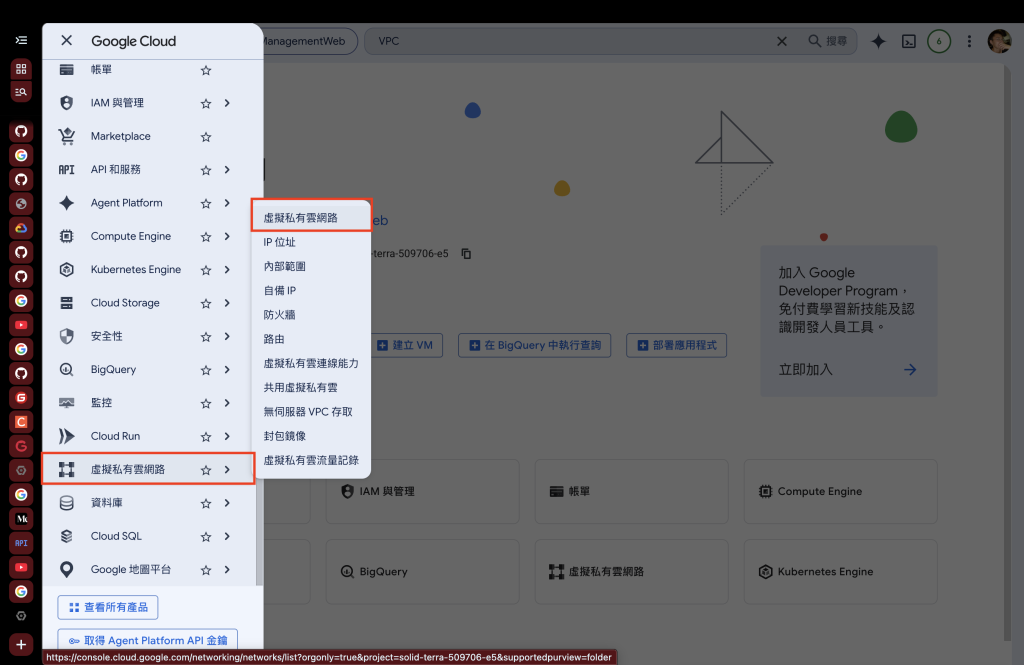Click the 監控 monitoring icon

[x=67, y=402]
